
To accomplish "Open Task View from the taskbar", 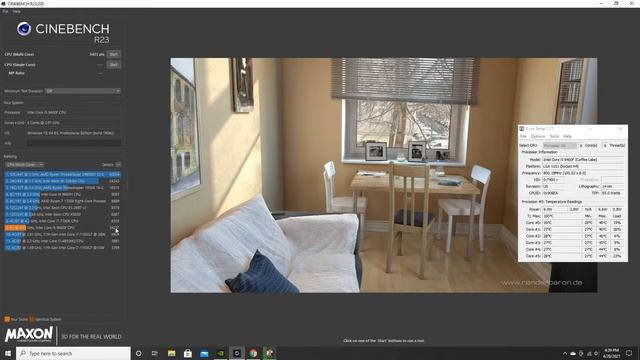I will click(155, 353).
